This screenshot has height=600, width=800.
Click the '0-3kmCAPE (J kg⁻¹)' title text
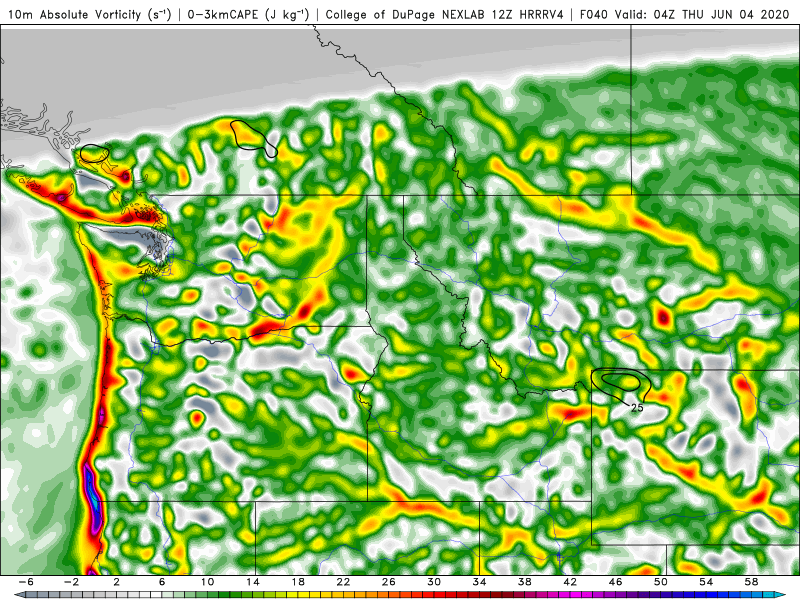(x=248, y=14)
